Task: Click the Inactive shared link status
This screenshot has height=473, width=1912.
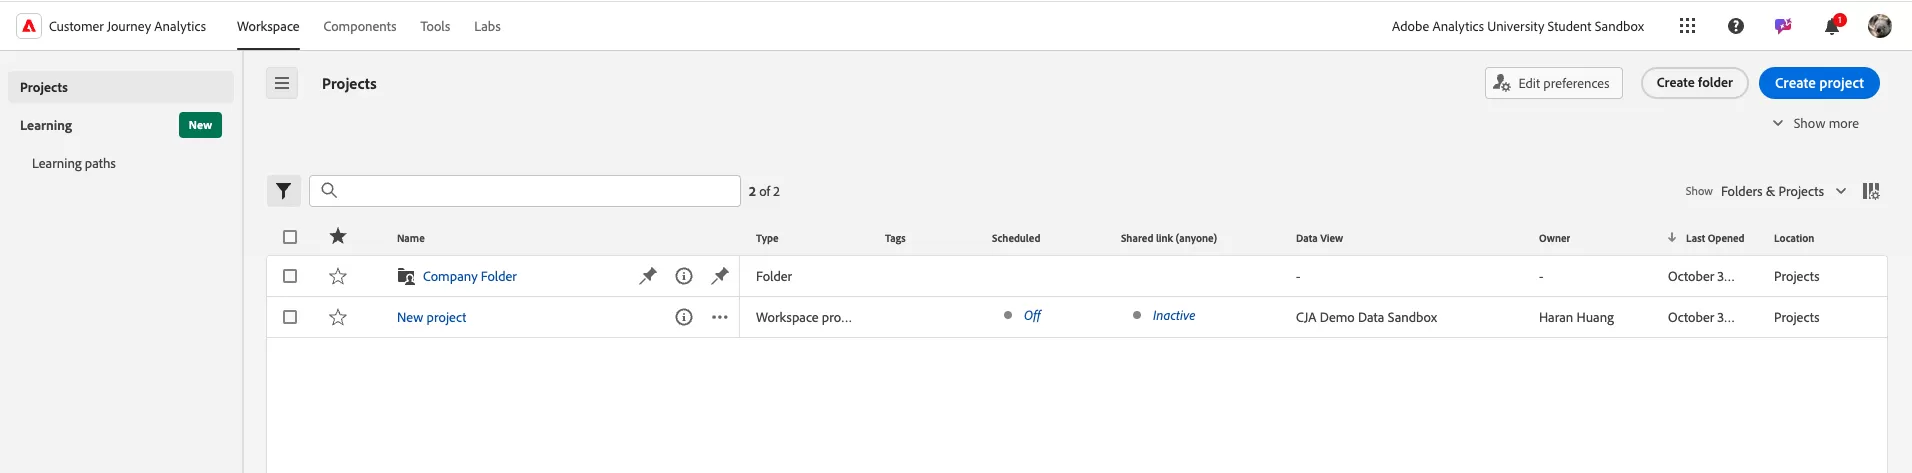Action: [x=1174, y=315]
